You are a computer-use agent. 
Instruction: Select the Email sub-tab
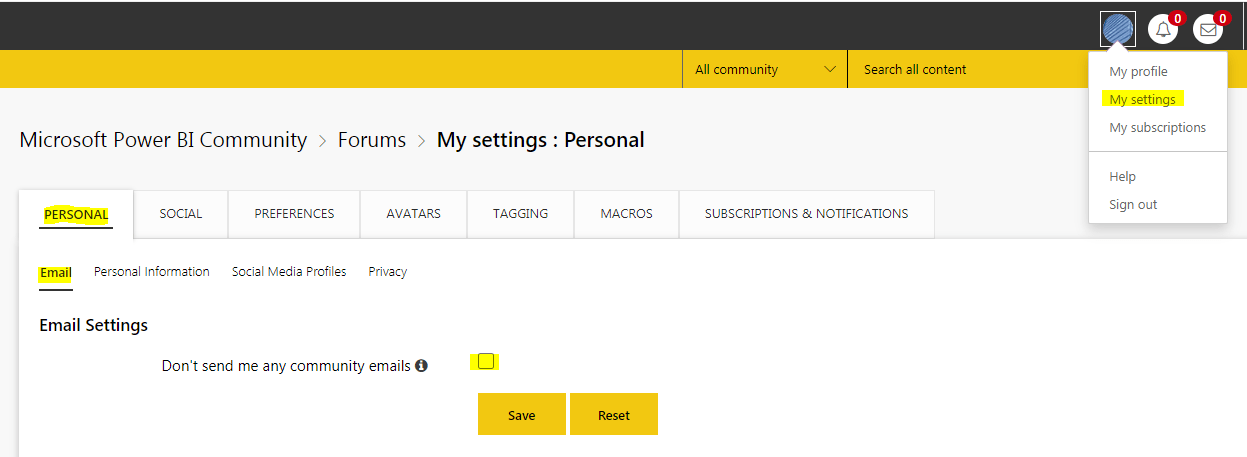point(56,273)
